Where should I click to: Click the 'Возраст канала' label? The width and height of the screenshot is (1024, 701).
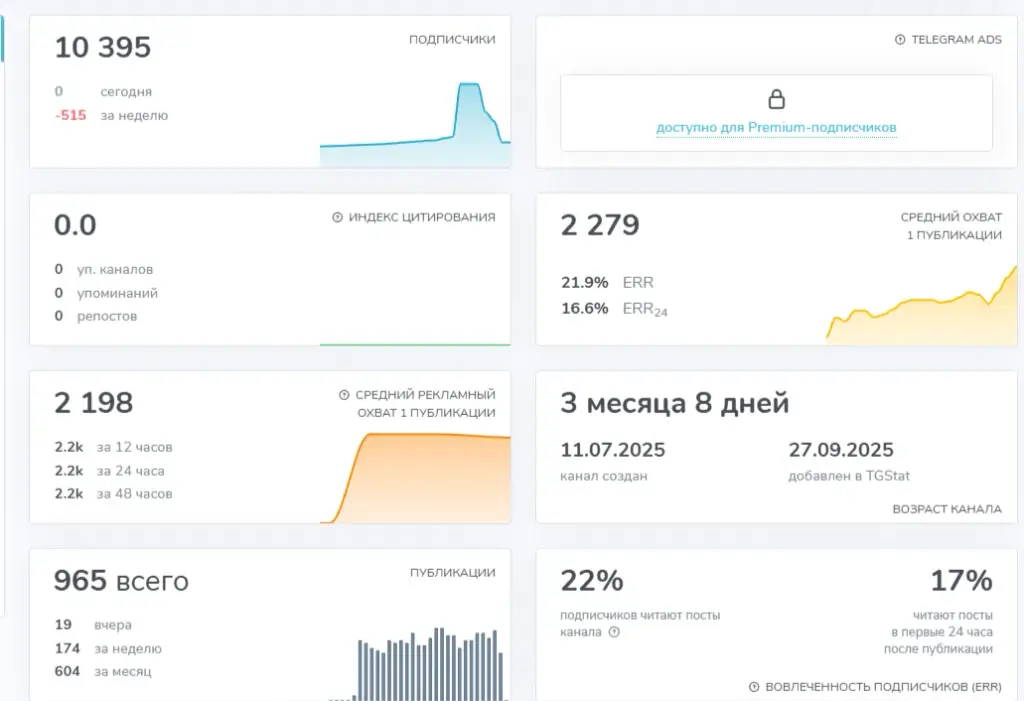[947, 509]
